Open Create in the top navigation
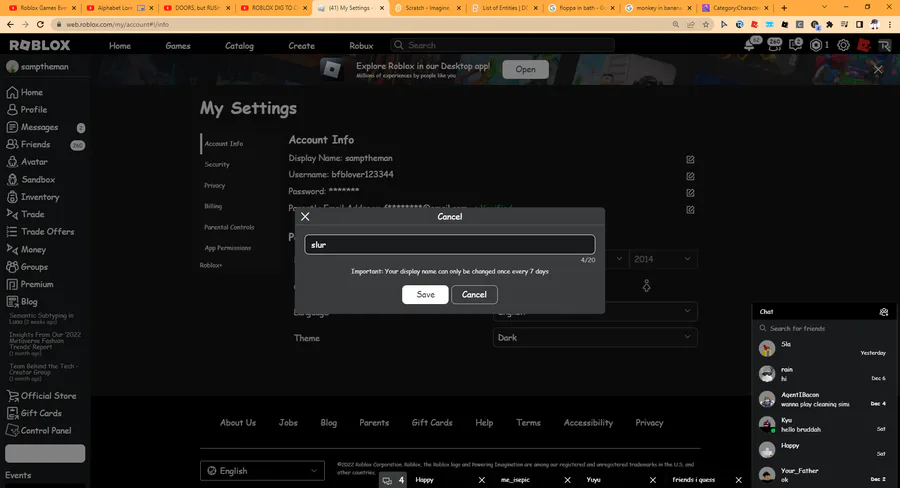This screenshot has width=900, height=488. coord(301,45)
